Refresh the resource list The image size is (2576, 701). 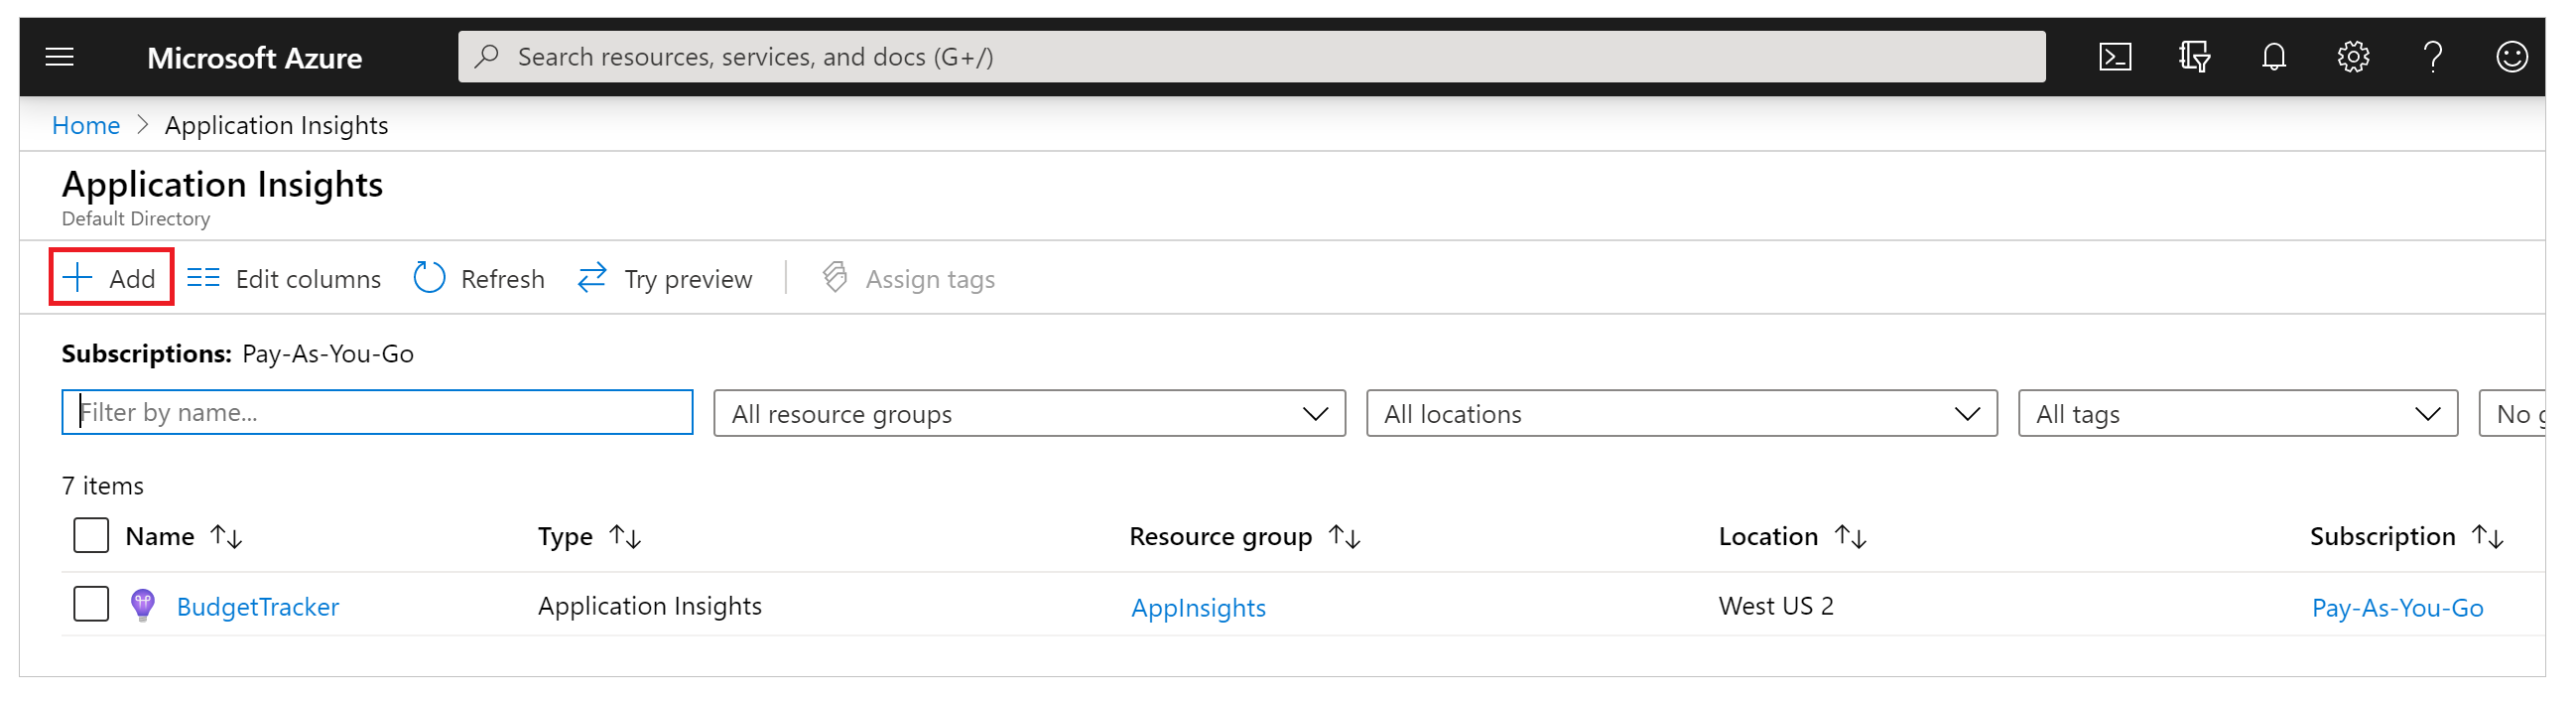(x=479, y=279)
